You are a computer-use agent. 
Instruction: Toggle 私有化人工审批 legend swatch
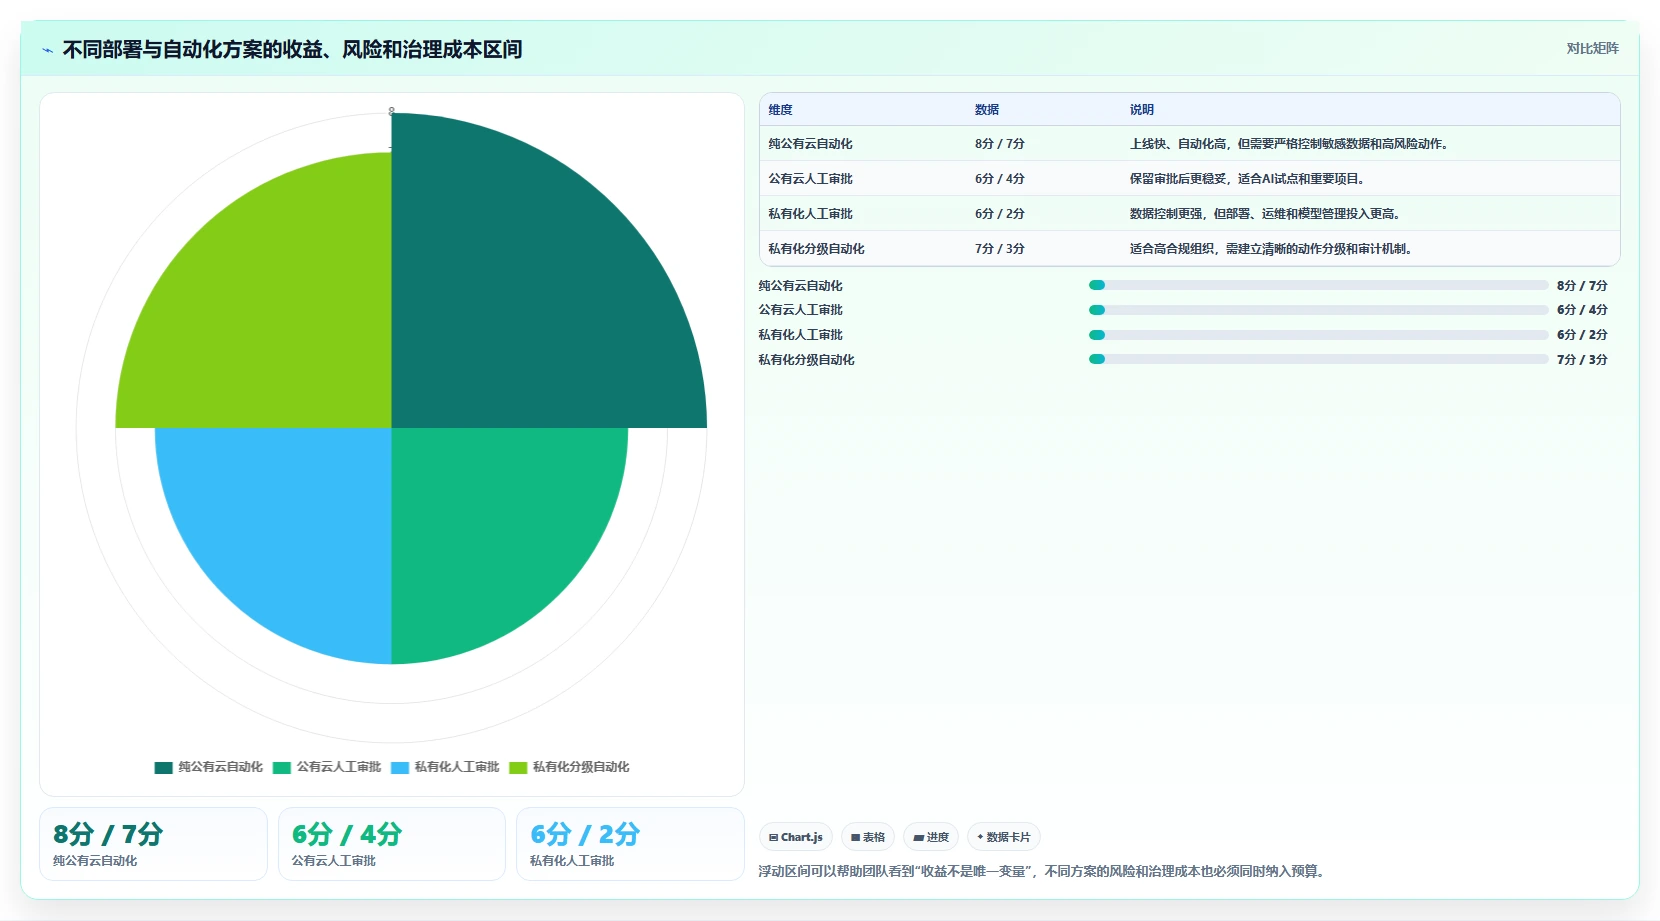pyautogui.click(x=400, y=768)
